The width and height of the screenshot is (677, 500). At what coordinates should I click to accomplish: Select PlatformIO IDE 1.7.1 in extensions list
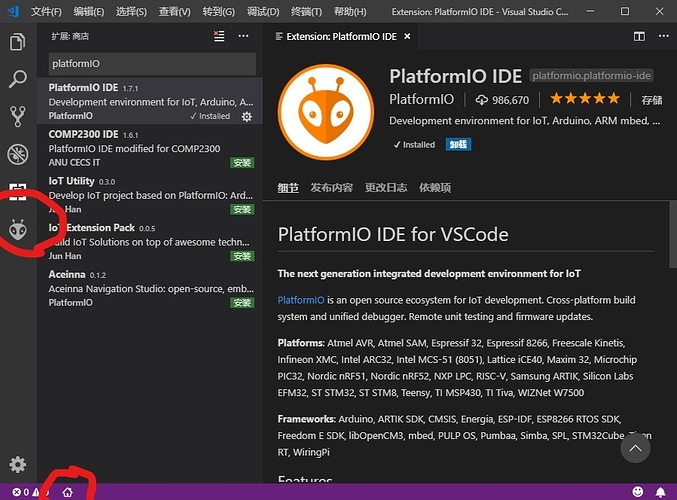150,101
